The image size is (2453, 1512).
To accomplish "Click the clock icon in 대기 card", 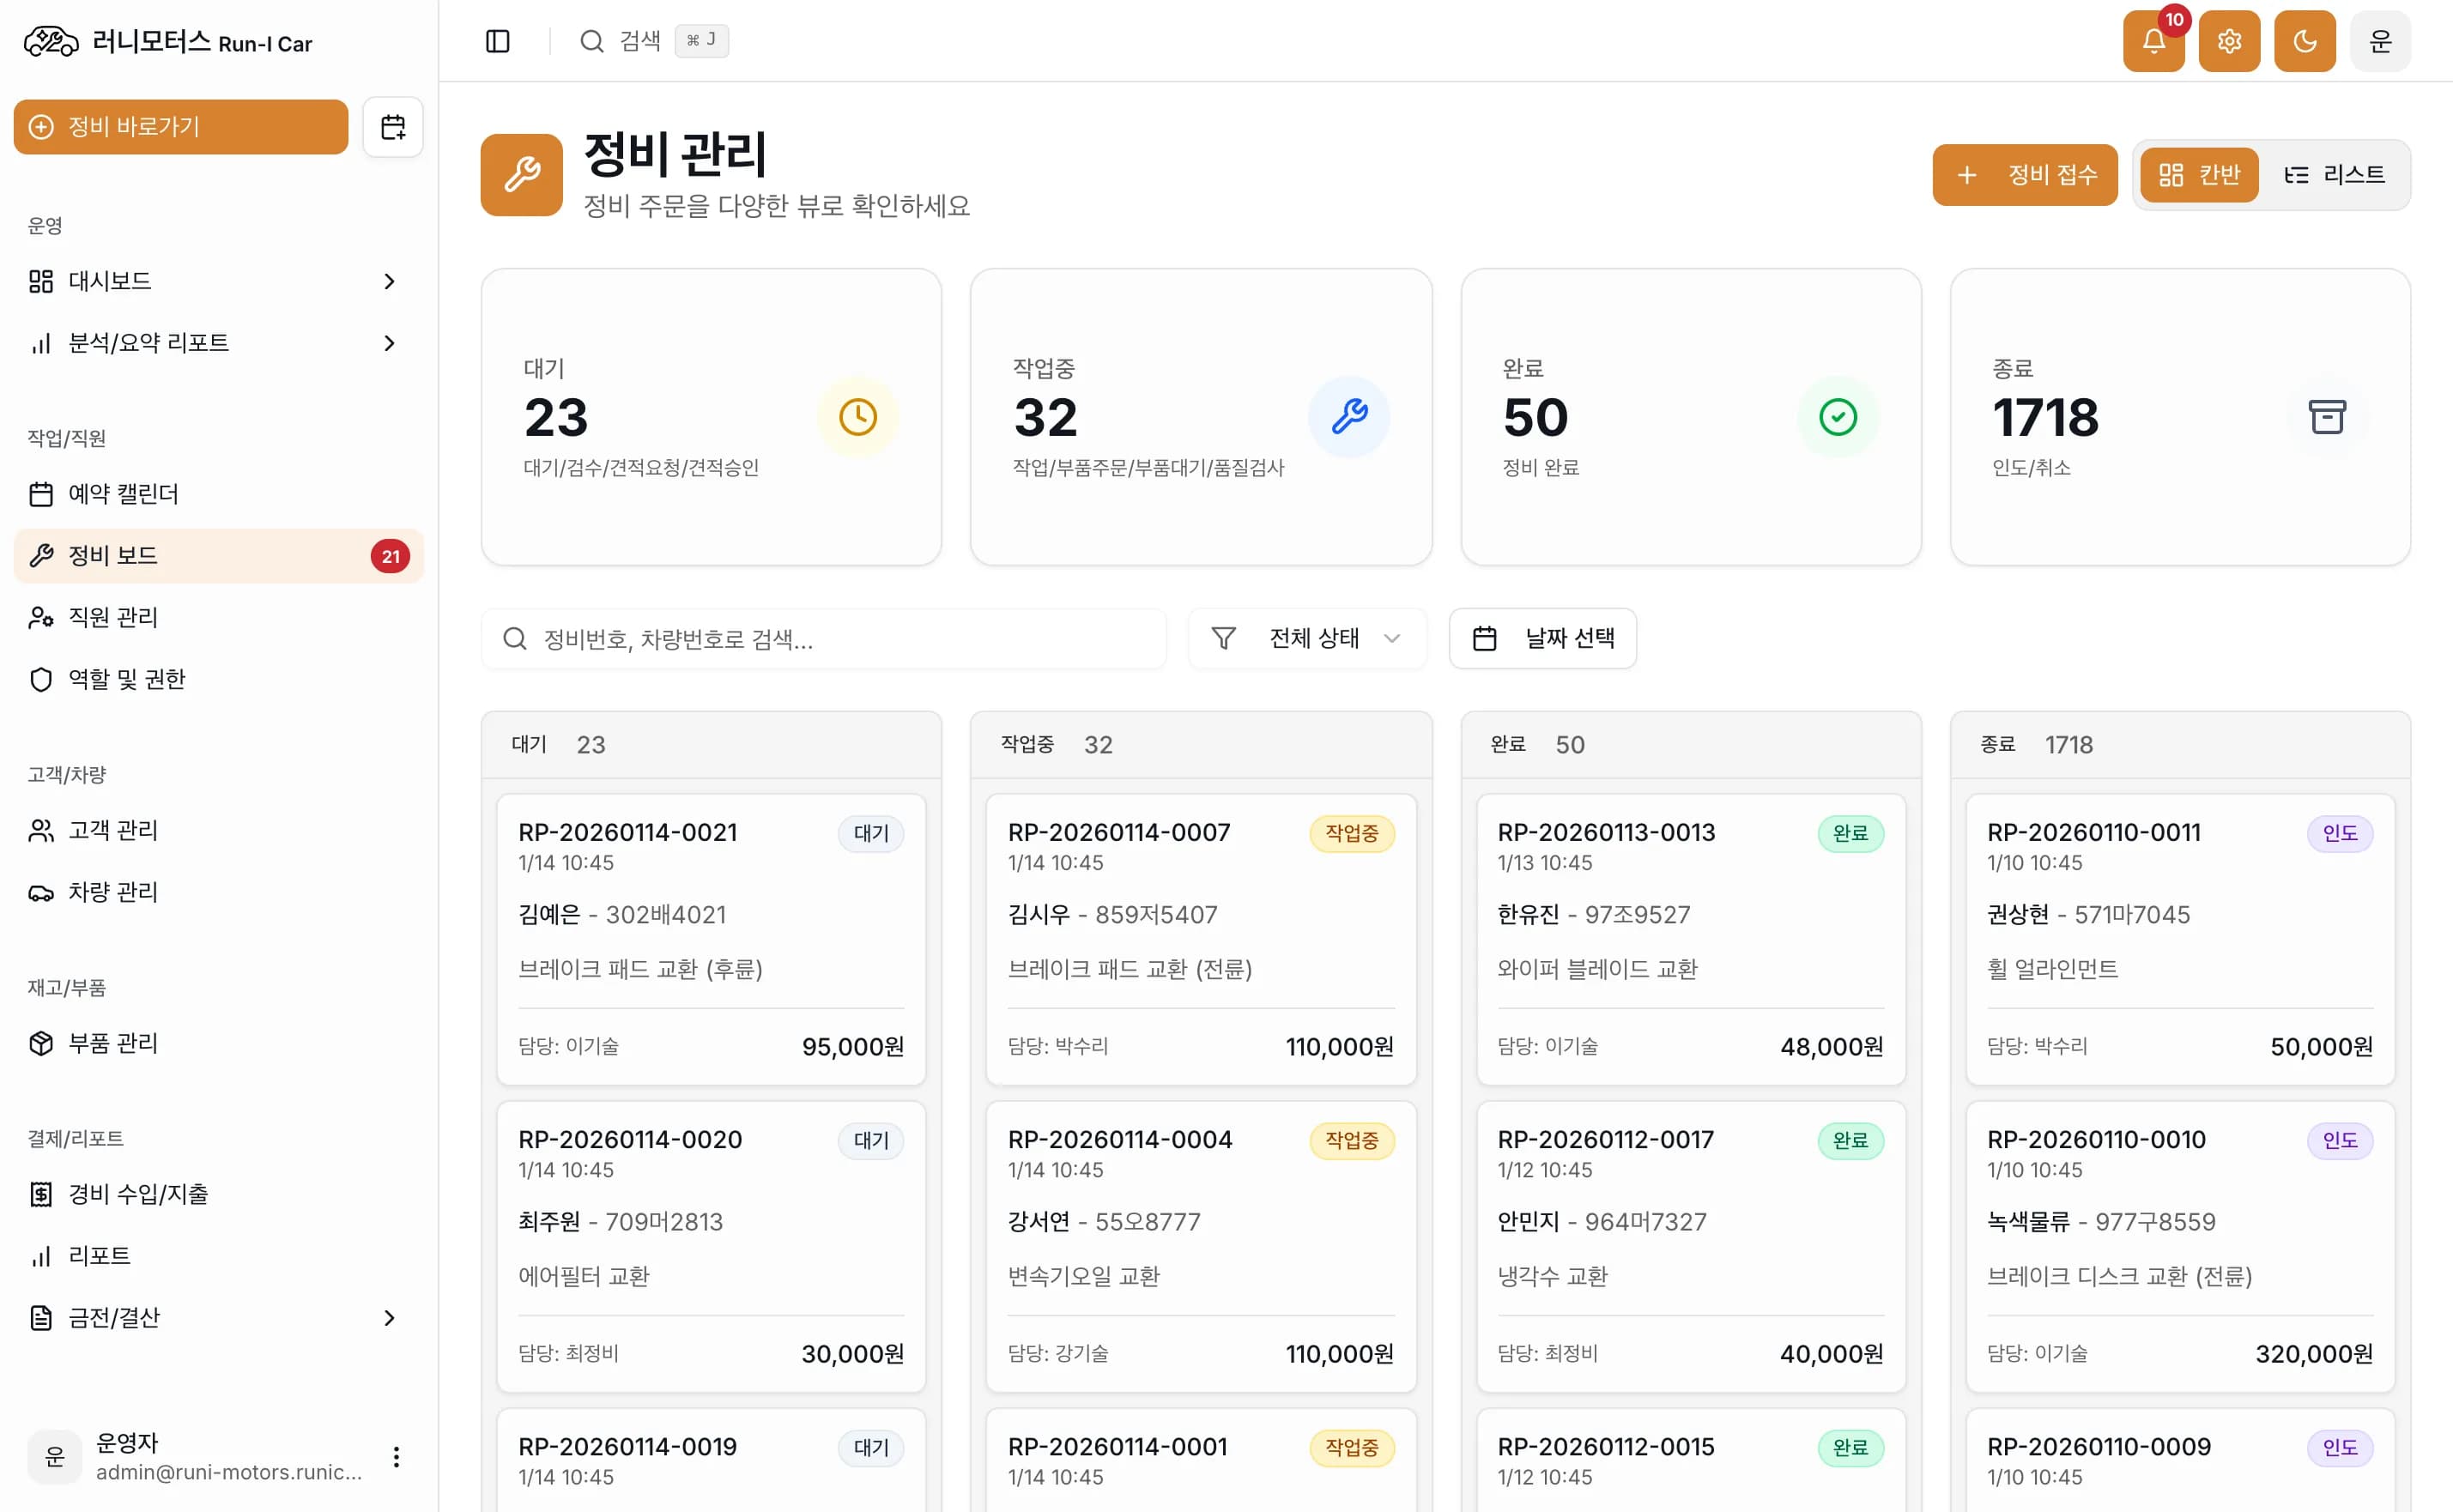I will click(857, 417).
